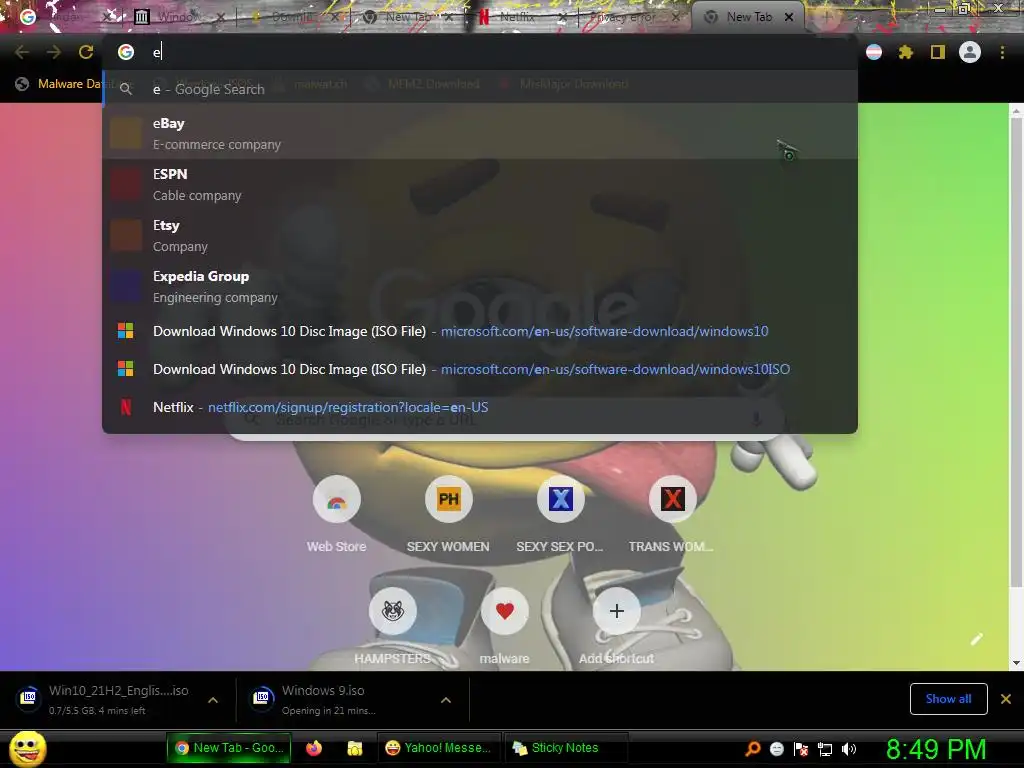
Task: Click the eBay suggestion thumbnail
Action: tap(126, 133)
